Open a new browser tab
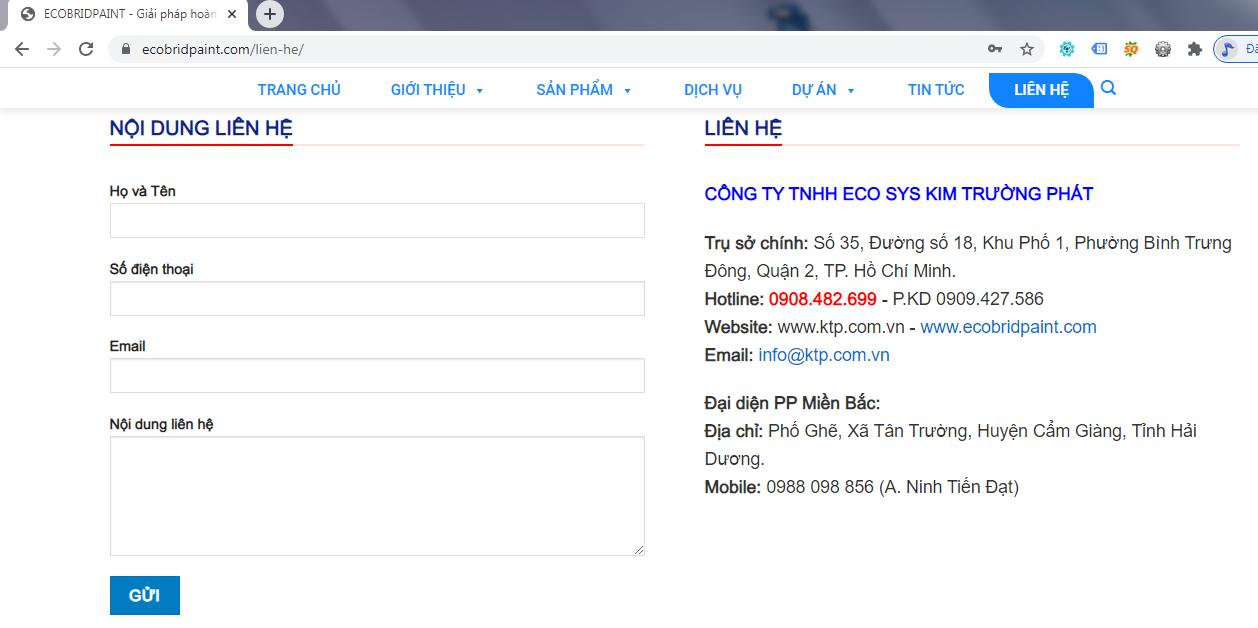This screenshot has width=1258, height=628. (270, 14)
